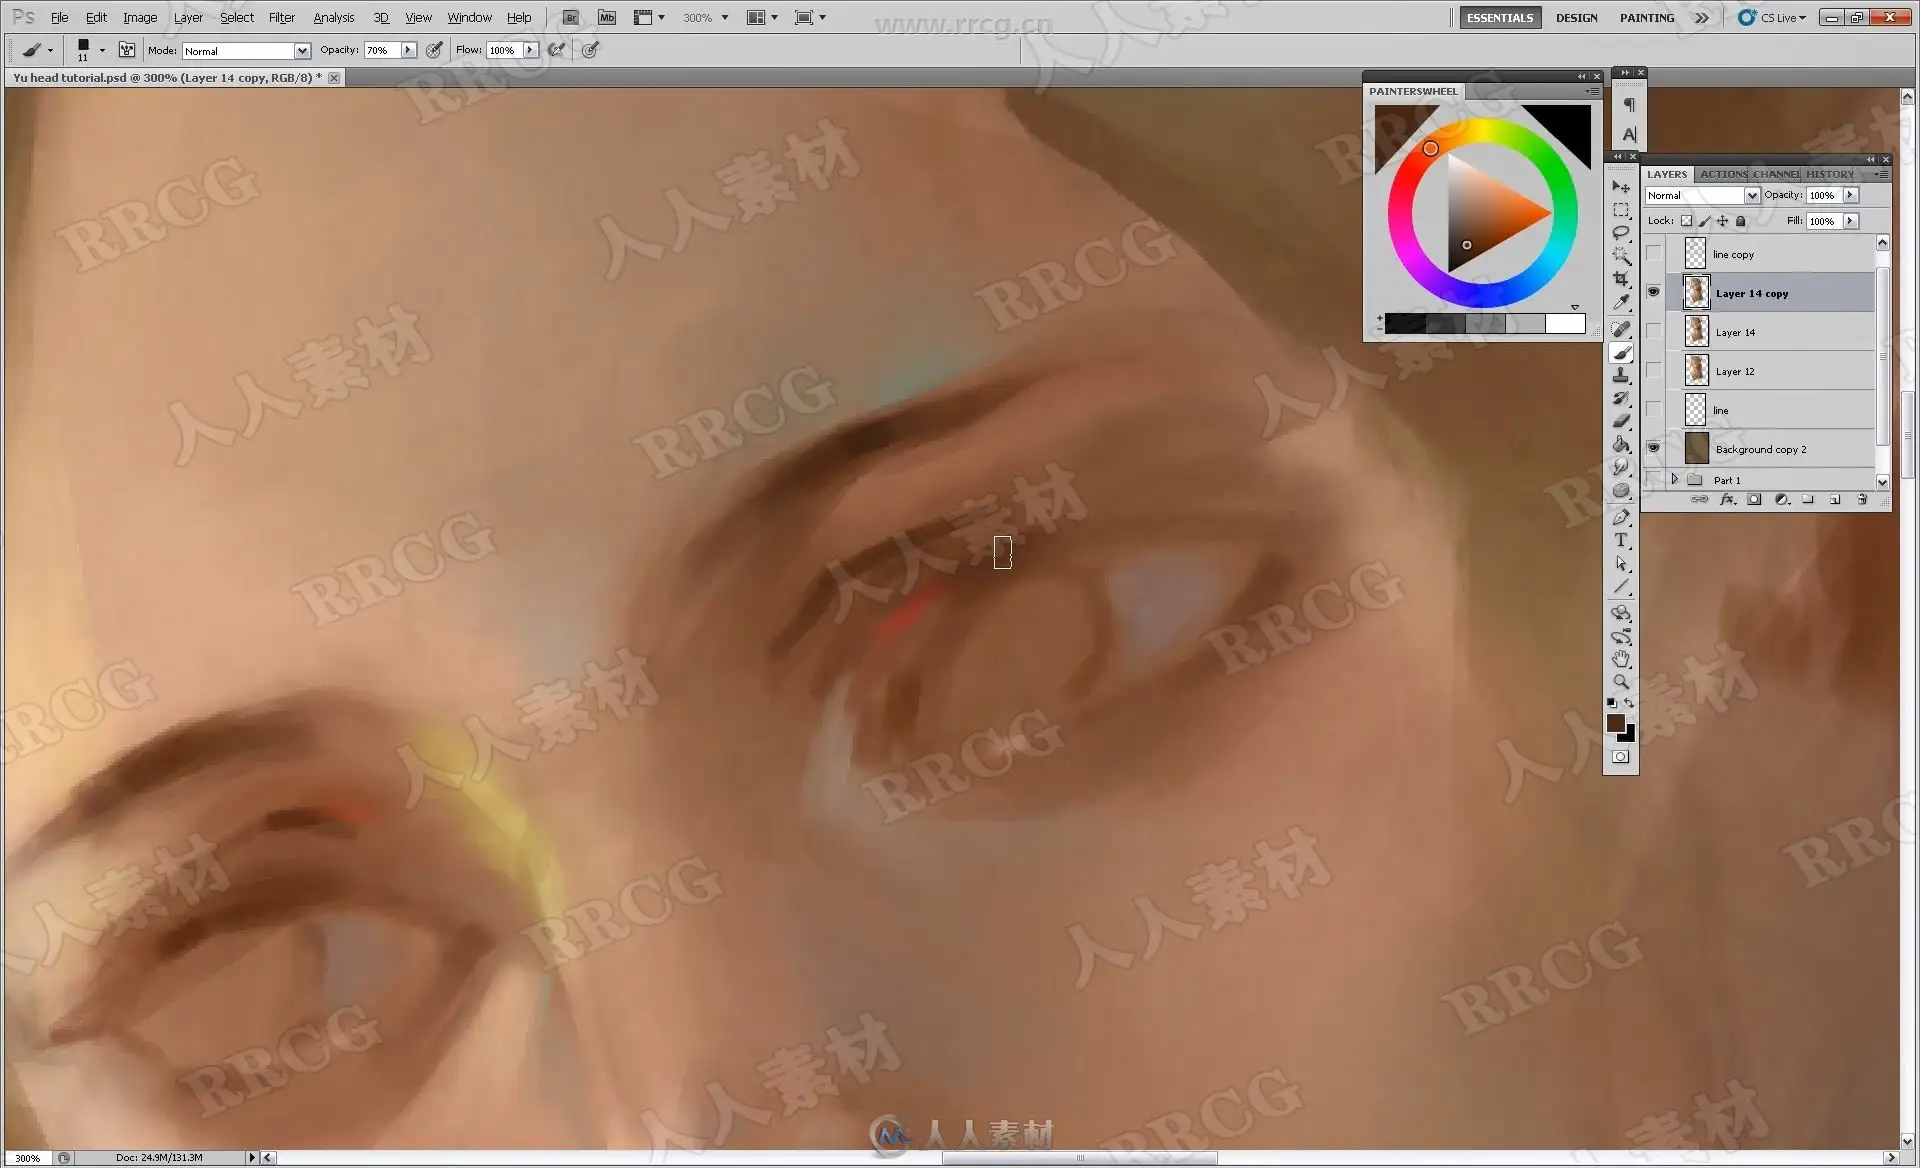Select the Smudge tool

click(x=1621, y=467)
